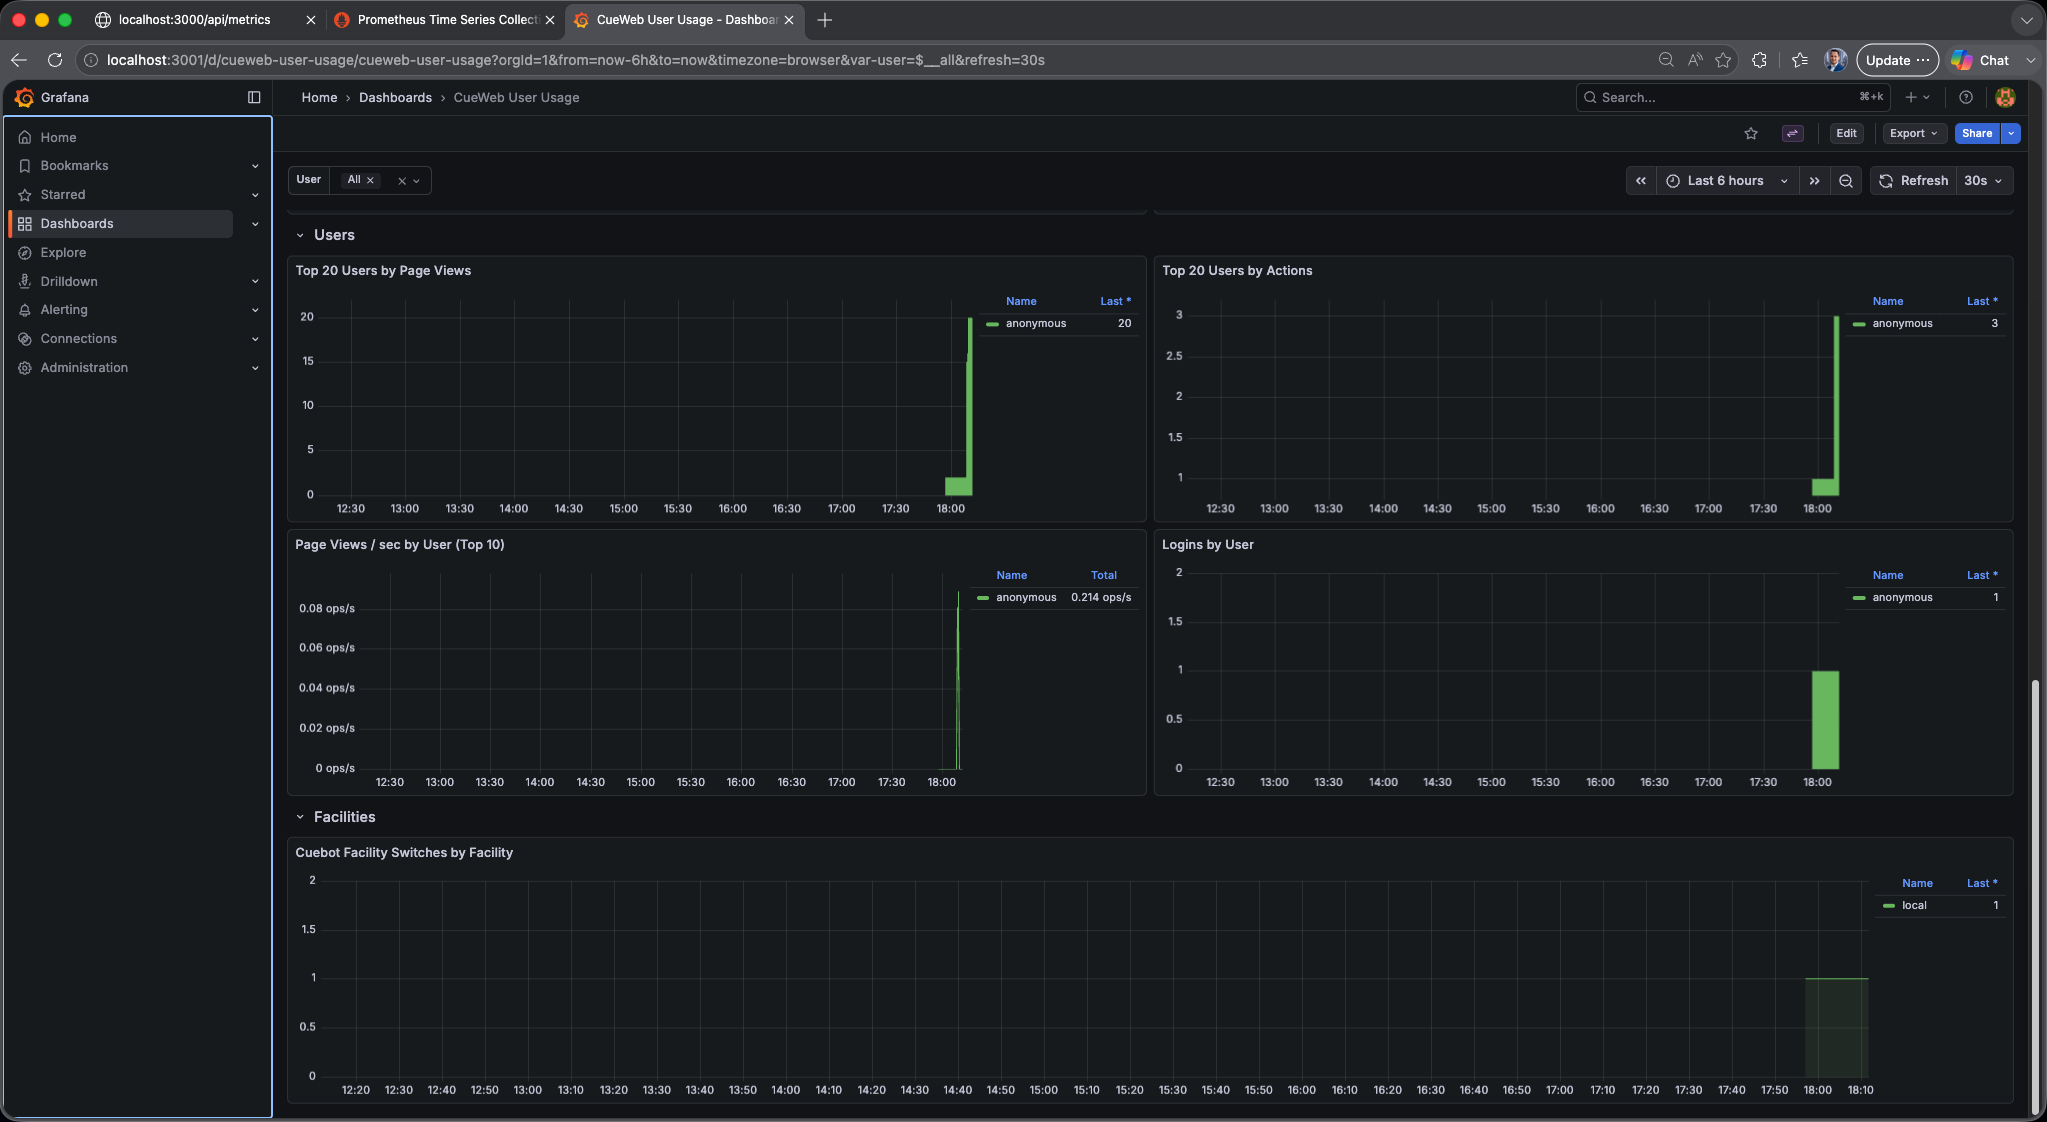The width and height of the screenshot is (2047, 1122).
Task: Sort Top 20 Page Views legend by Last
Action: tap(1115, 301)
